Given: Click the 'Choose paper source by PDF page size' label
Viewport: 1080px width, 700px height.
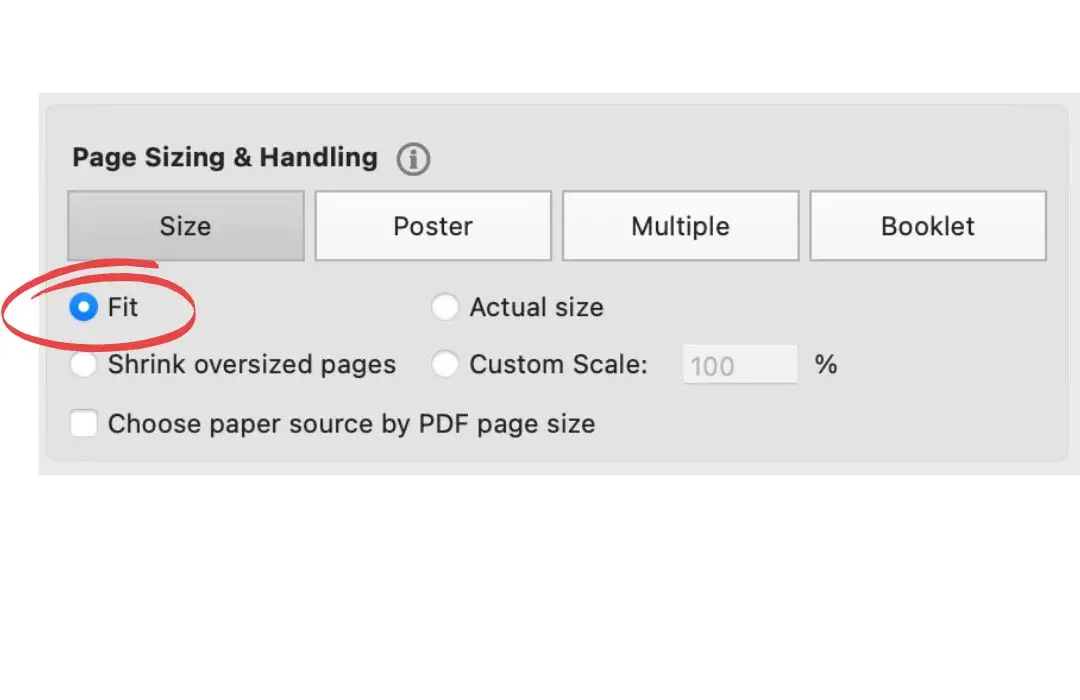Looking at the screenshot, I should point(351,424).
